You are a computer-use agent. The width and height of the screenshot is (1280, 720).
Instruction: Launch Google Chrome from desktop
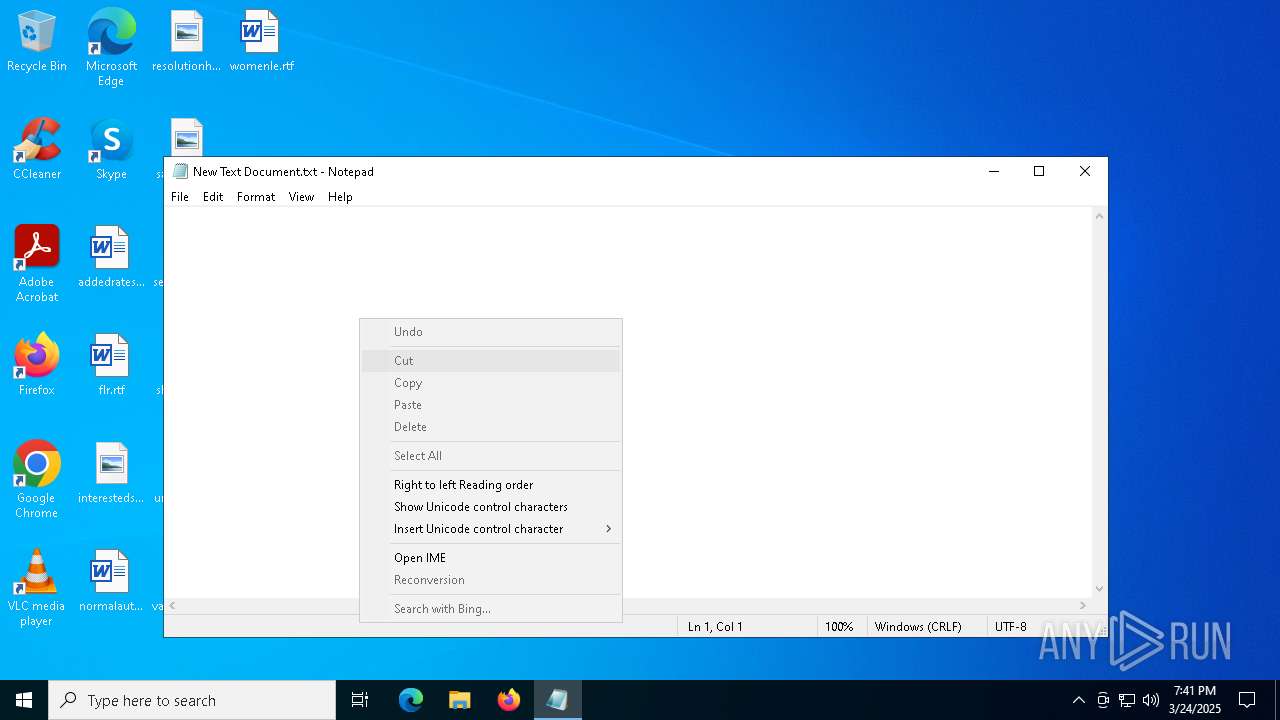[x=37, y=480]
